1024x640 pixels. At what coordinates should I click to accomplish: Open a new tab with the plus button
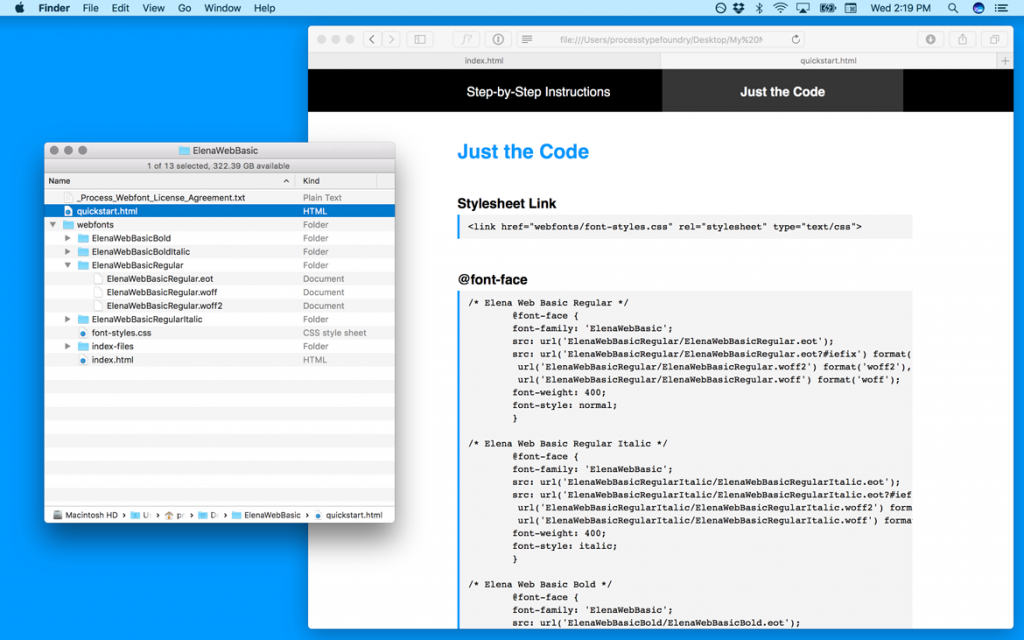(1005, 60)
